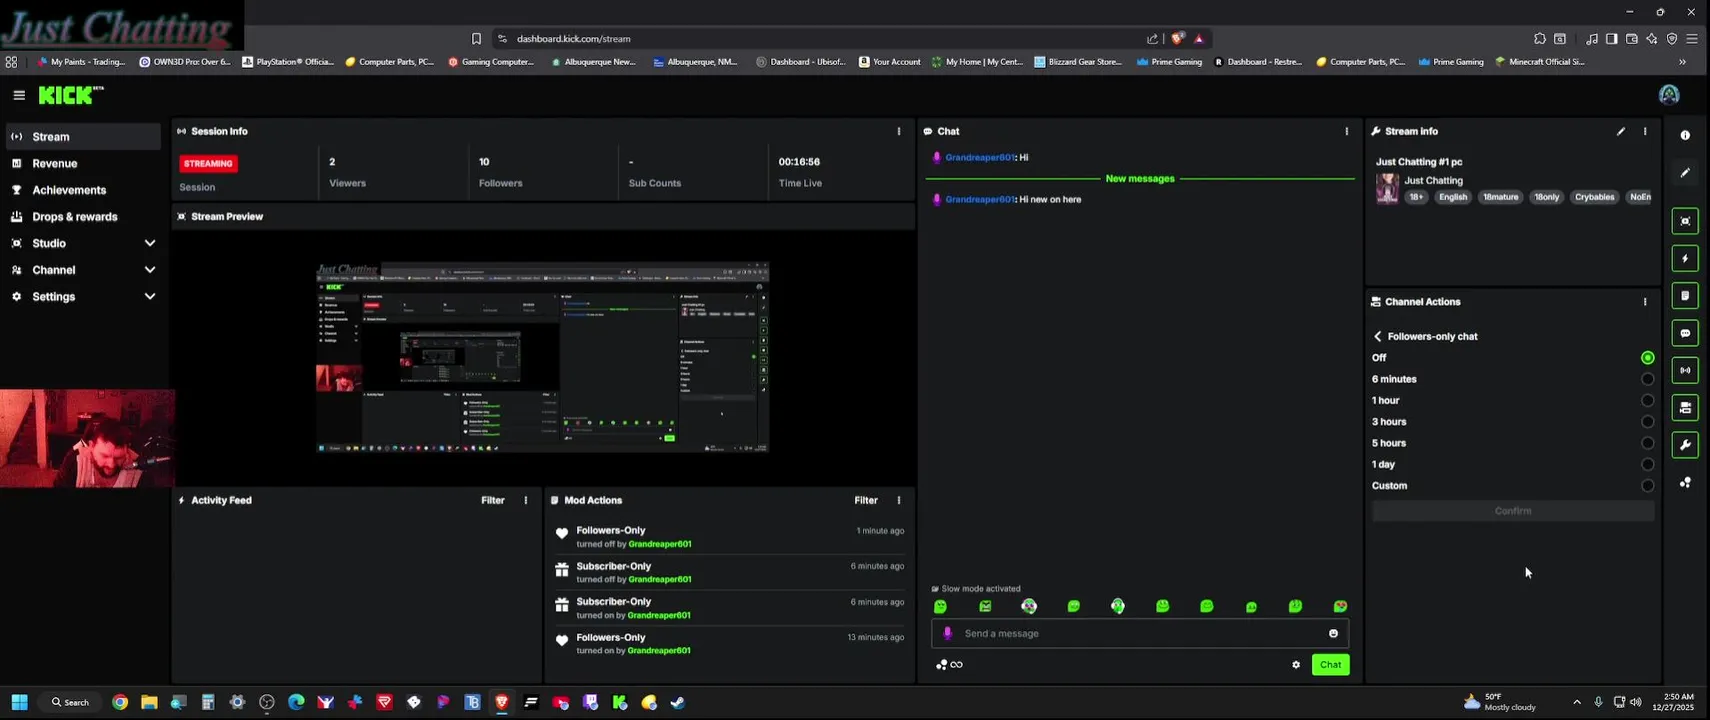
Task: Filter the Mod Actions list
Action: click(866, 500)
